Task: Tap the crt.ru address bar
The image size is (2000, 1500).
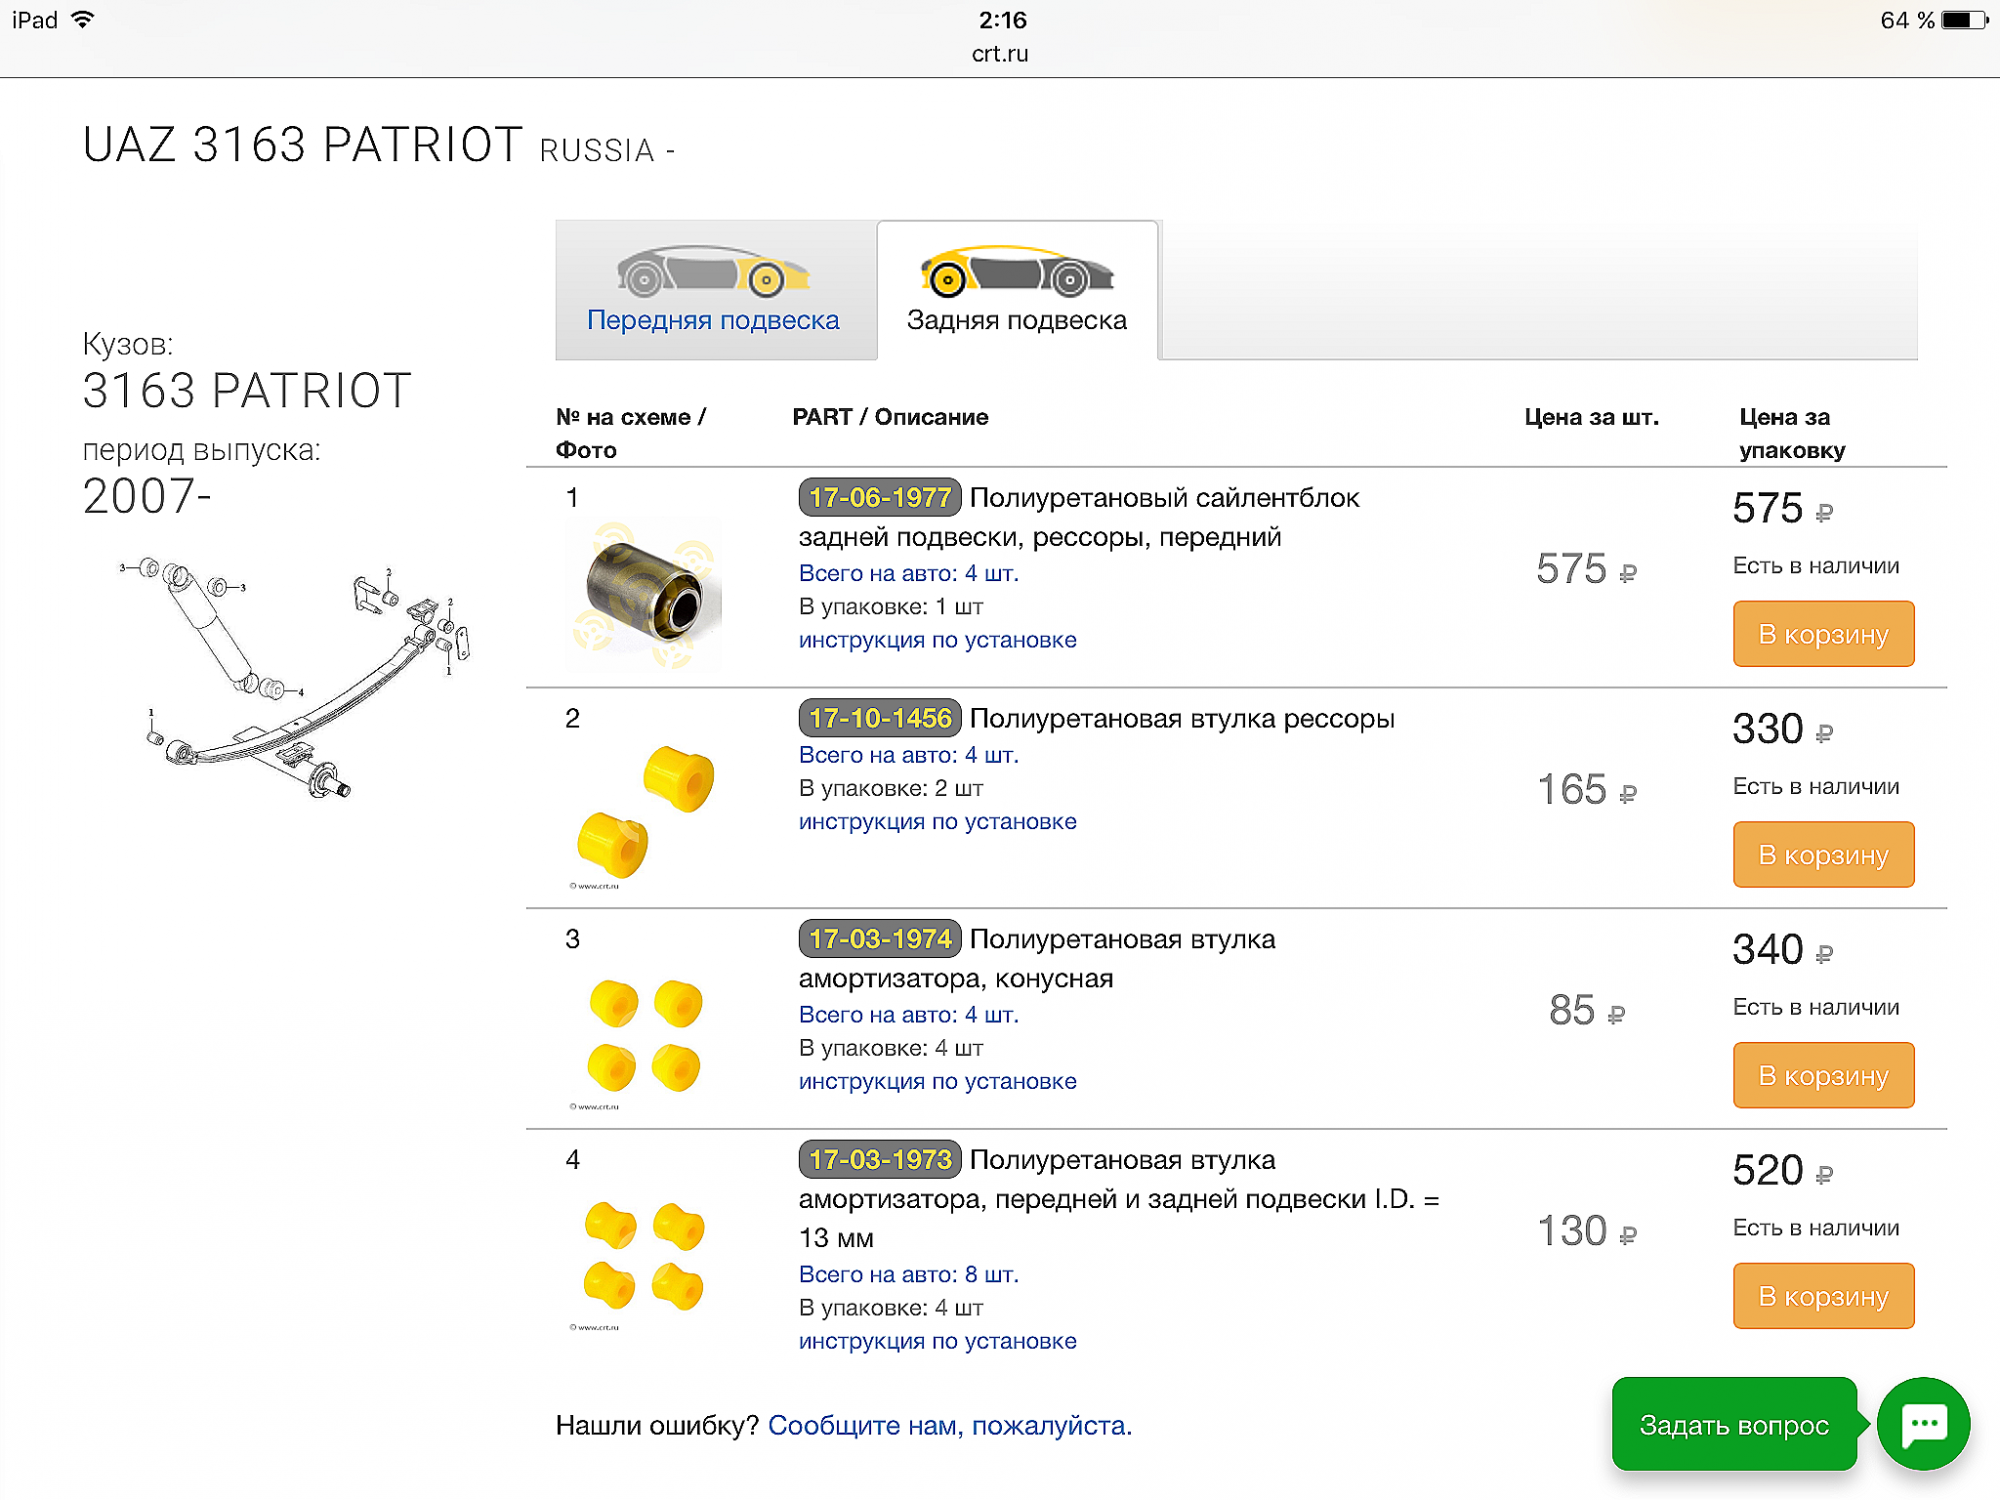Action: [1000, 54]
